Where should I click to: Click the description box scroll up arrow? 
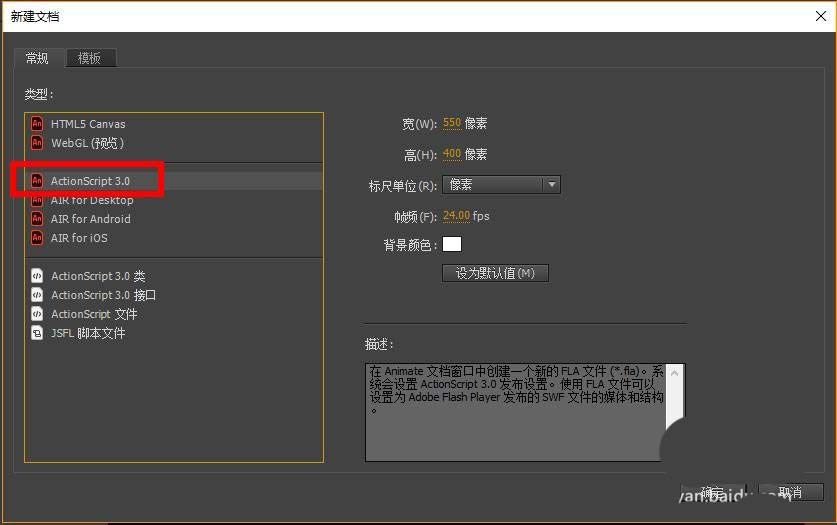(675, 373)
